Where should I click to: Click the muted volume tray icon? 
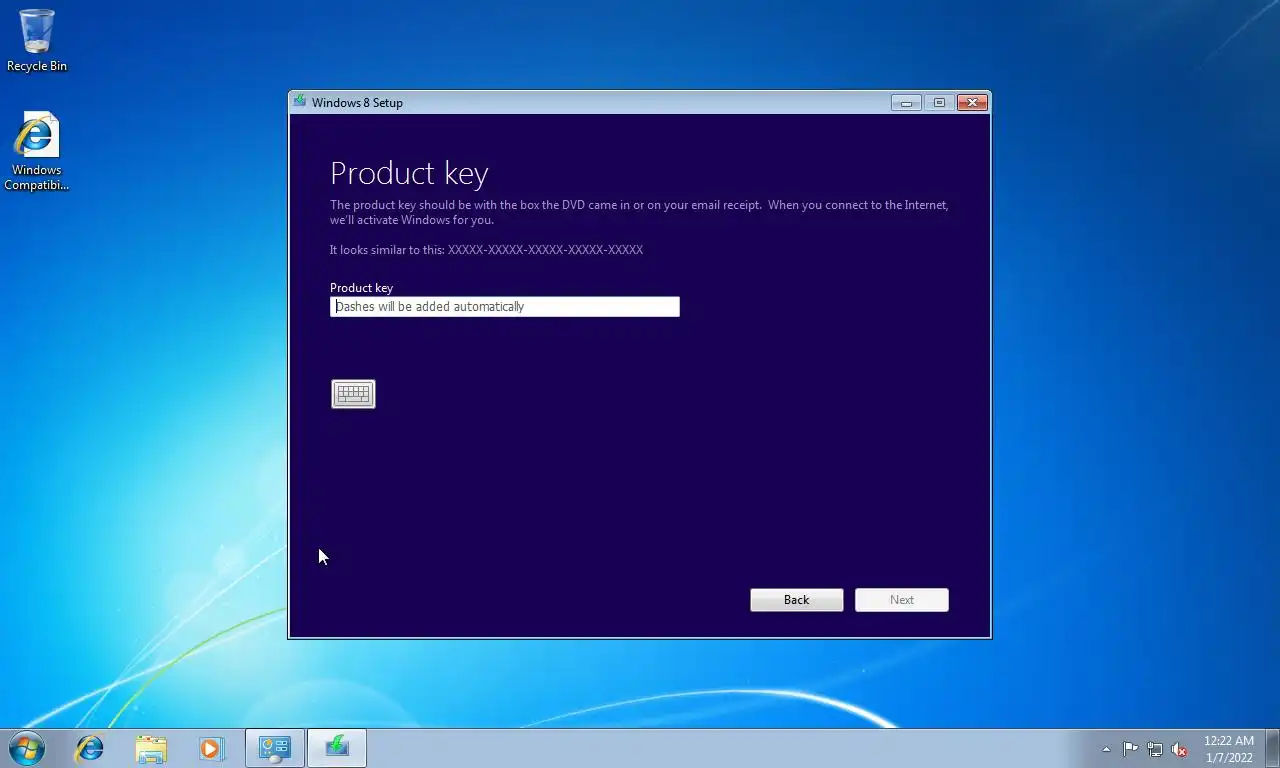[x=1179, y=749]
